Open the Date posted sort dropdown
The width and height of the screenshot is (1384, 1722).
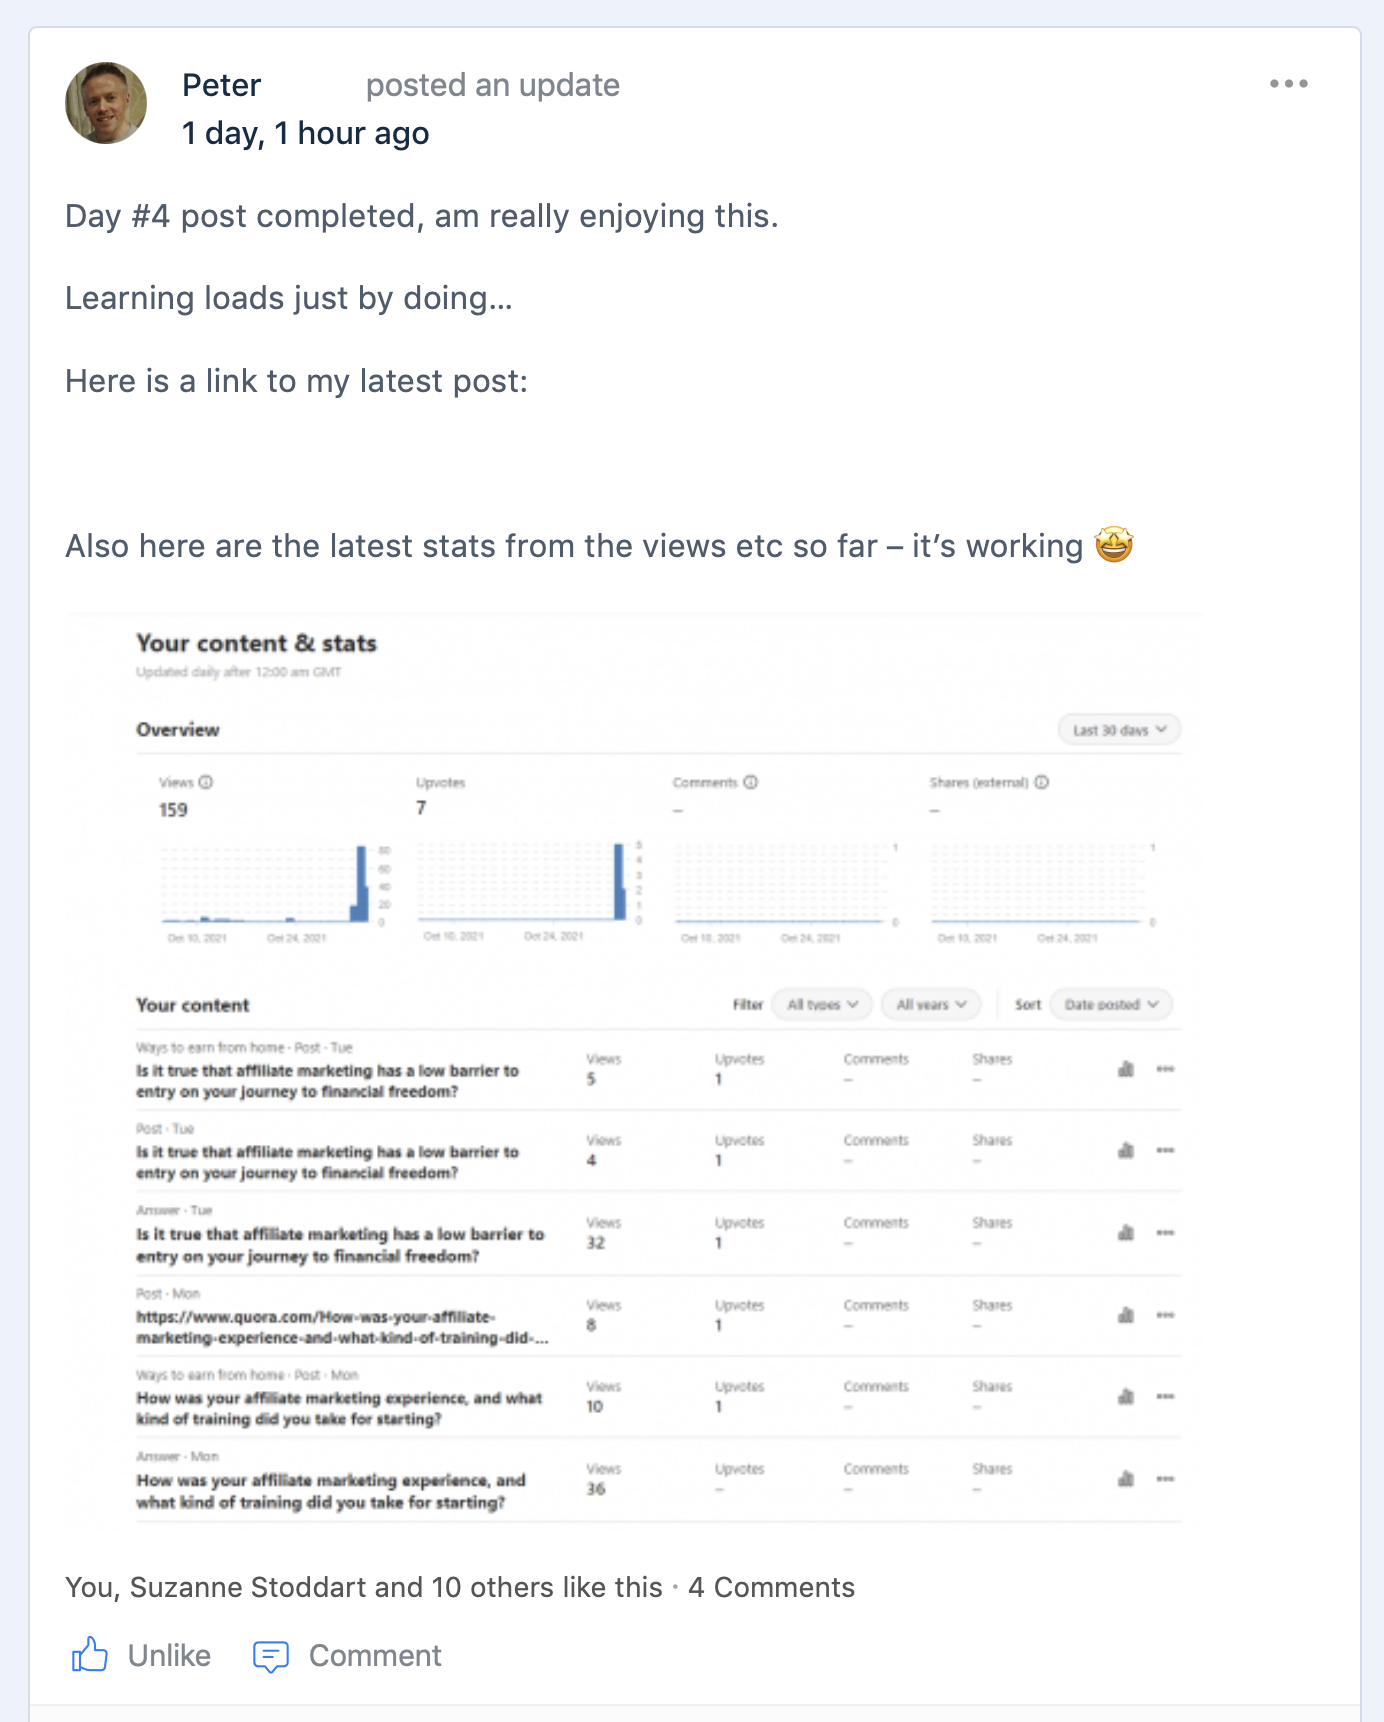1111,1004
